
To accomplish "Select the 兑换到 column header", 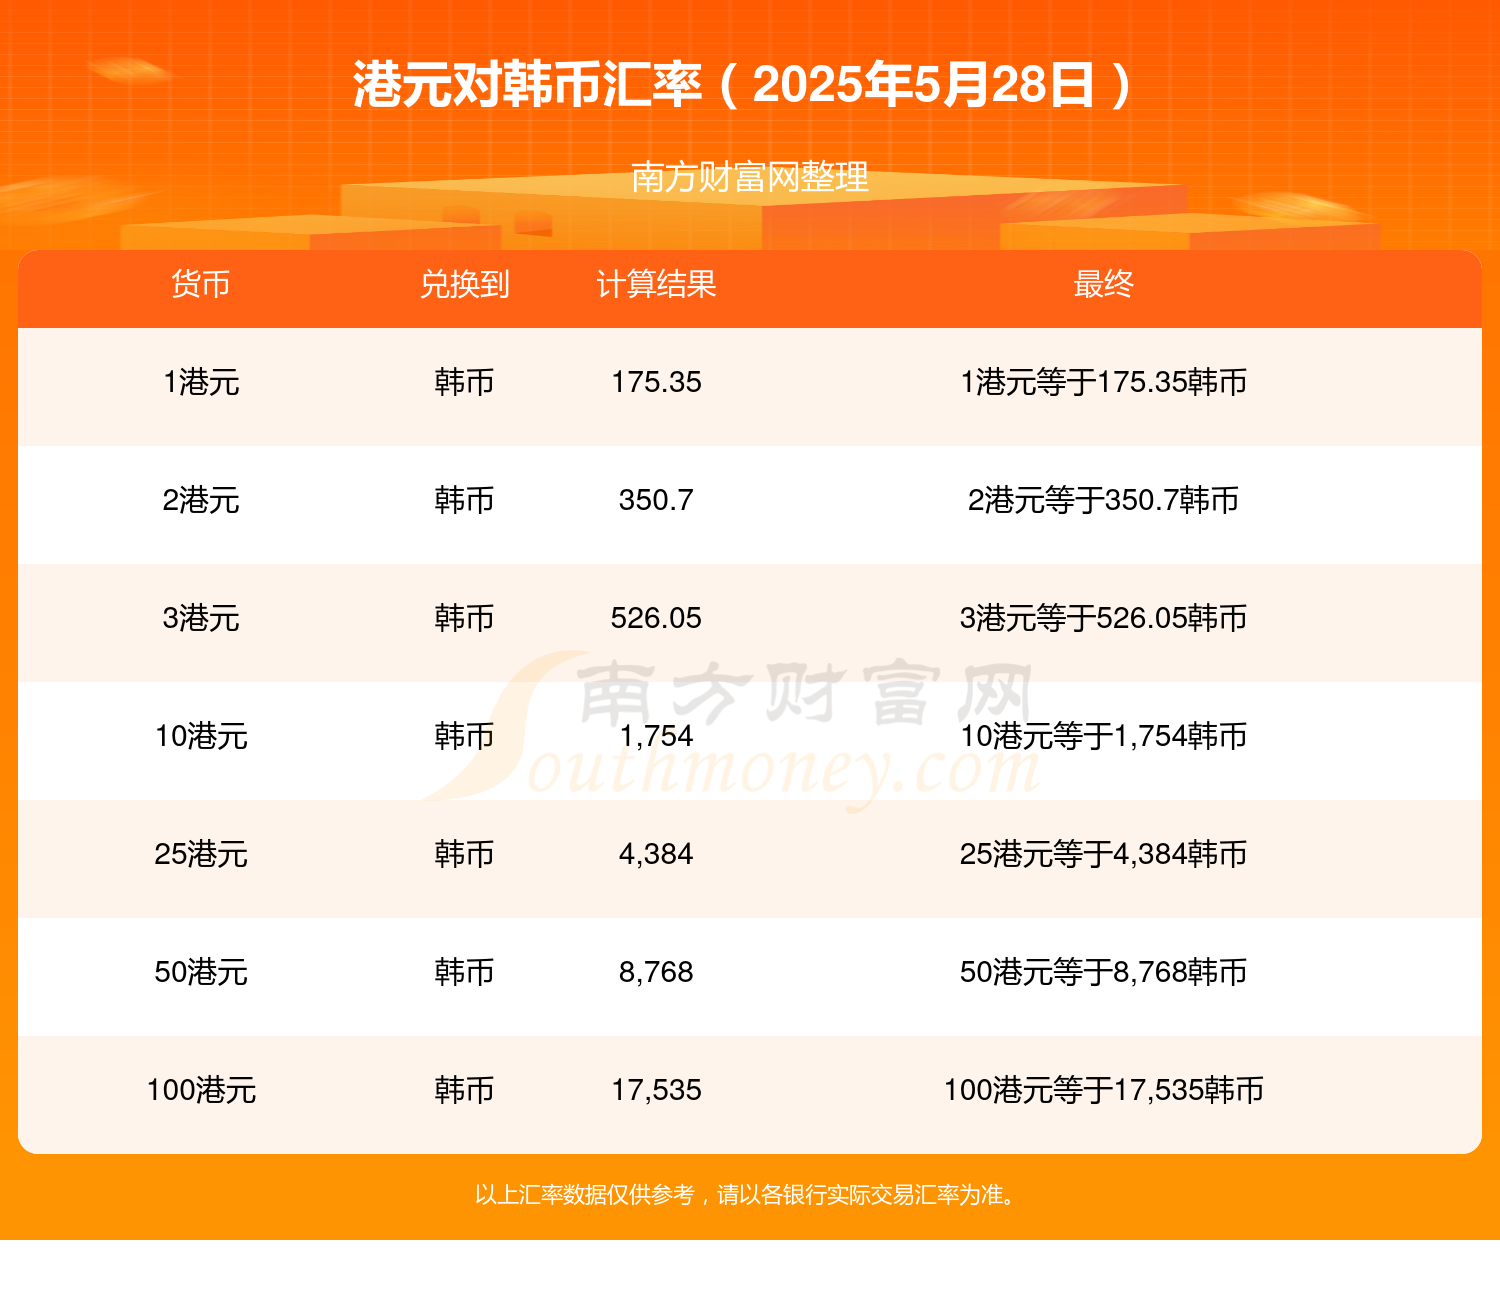I will point(464,284).
